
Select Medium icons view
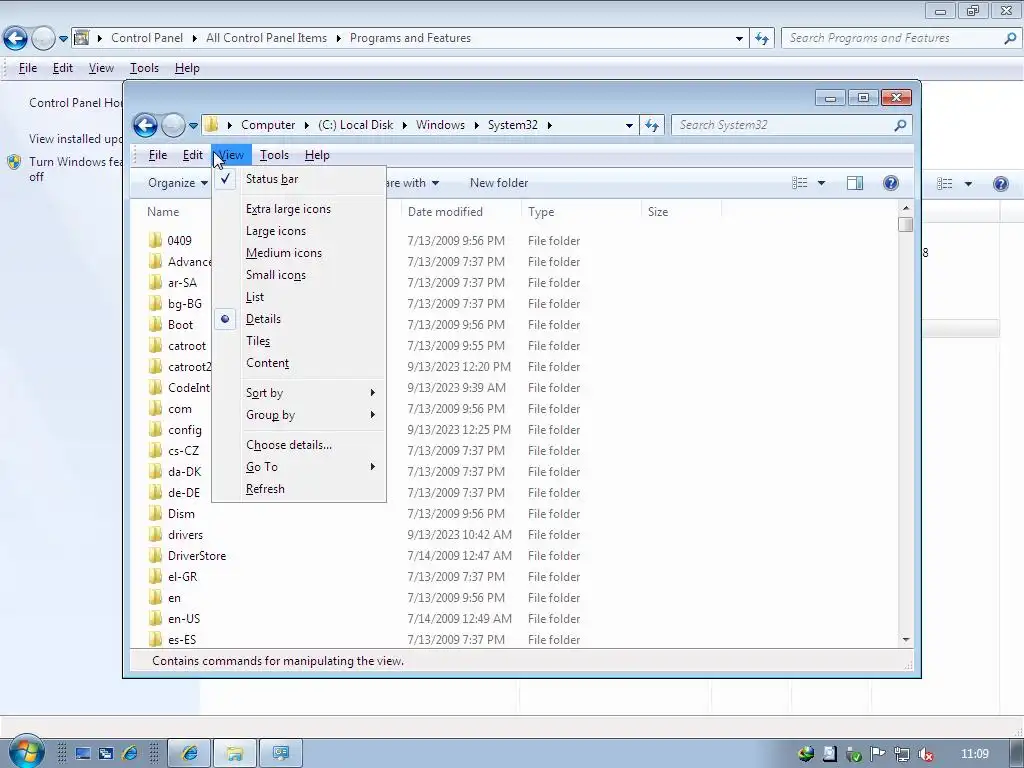(x=299, y=253)
